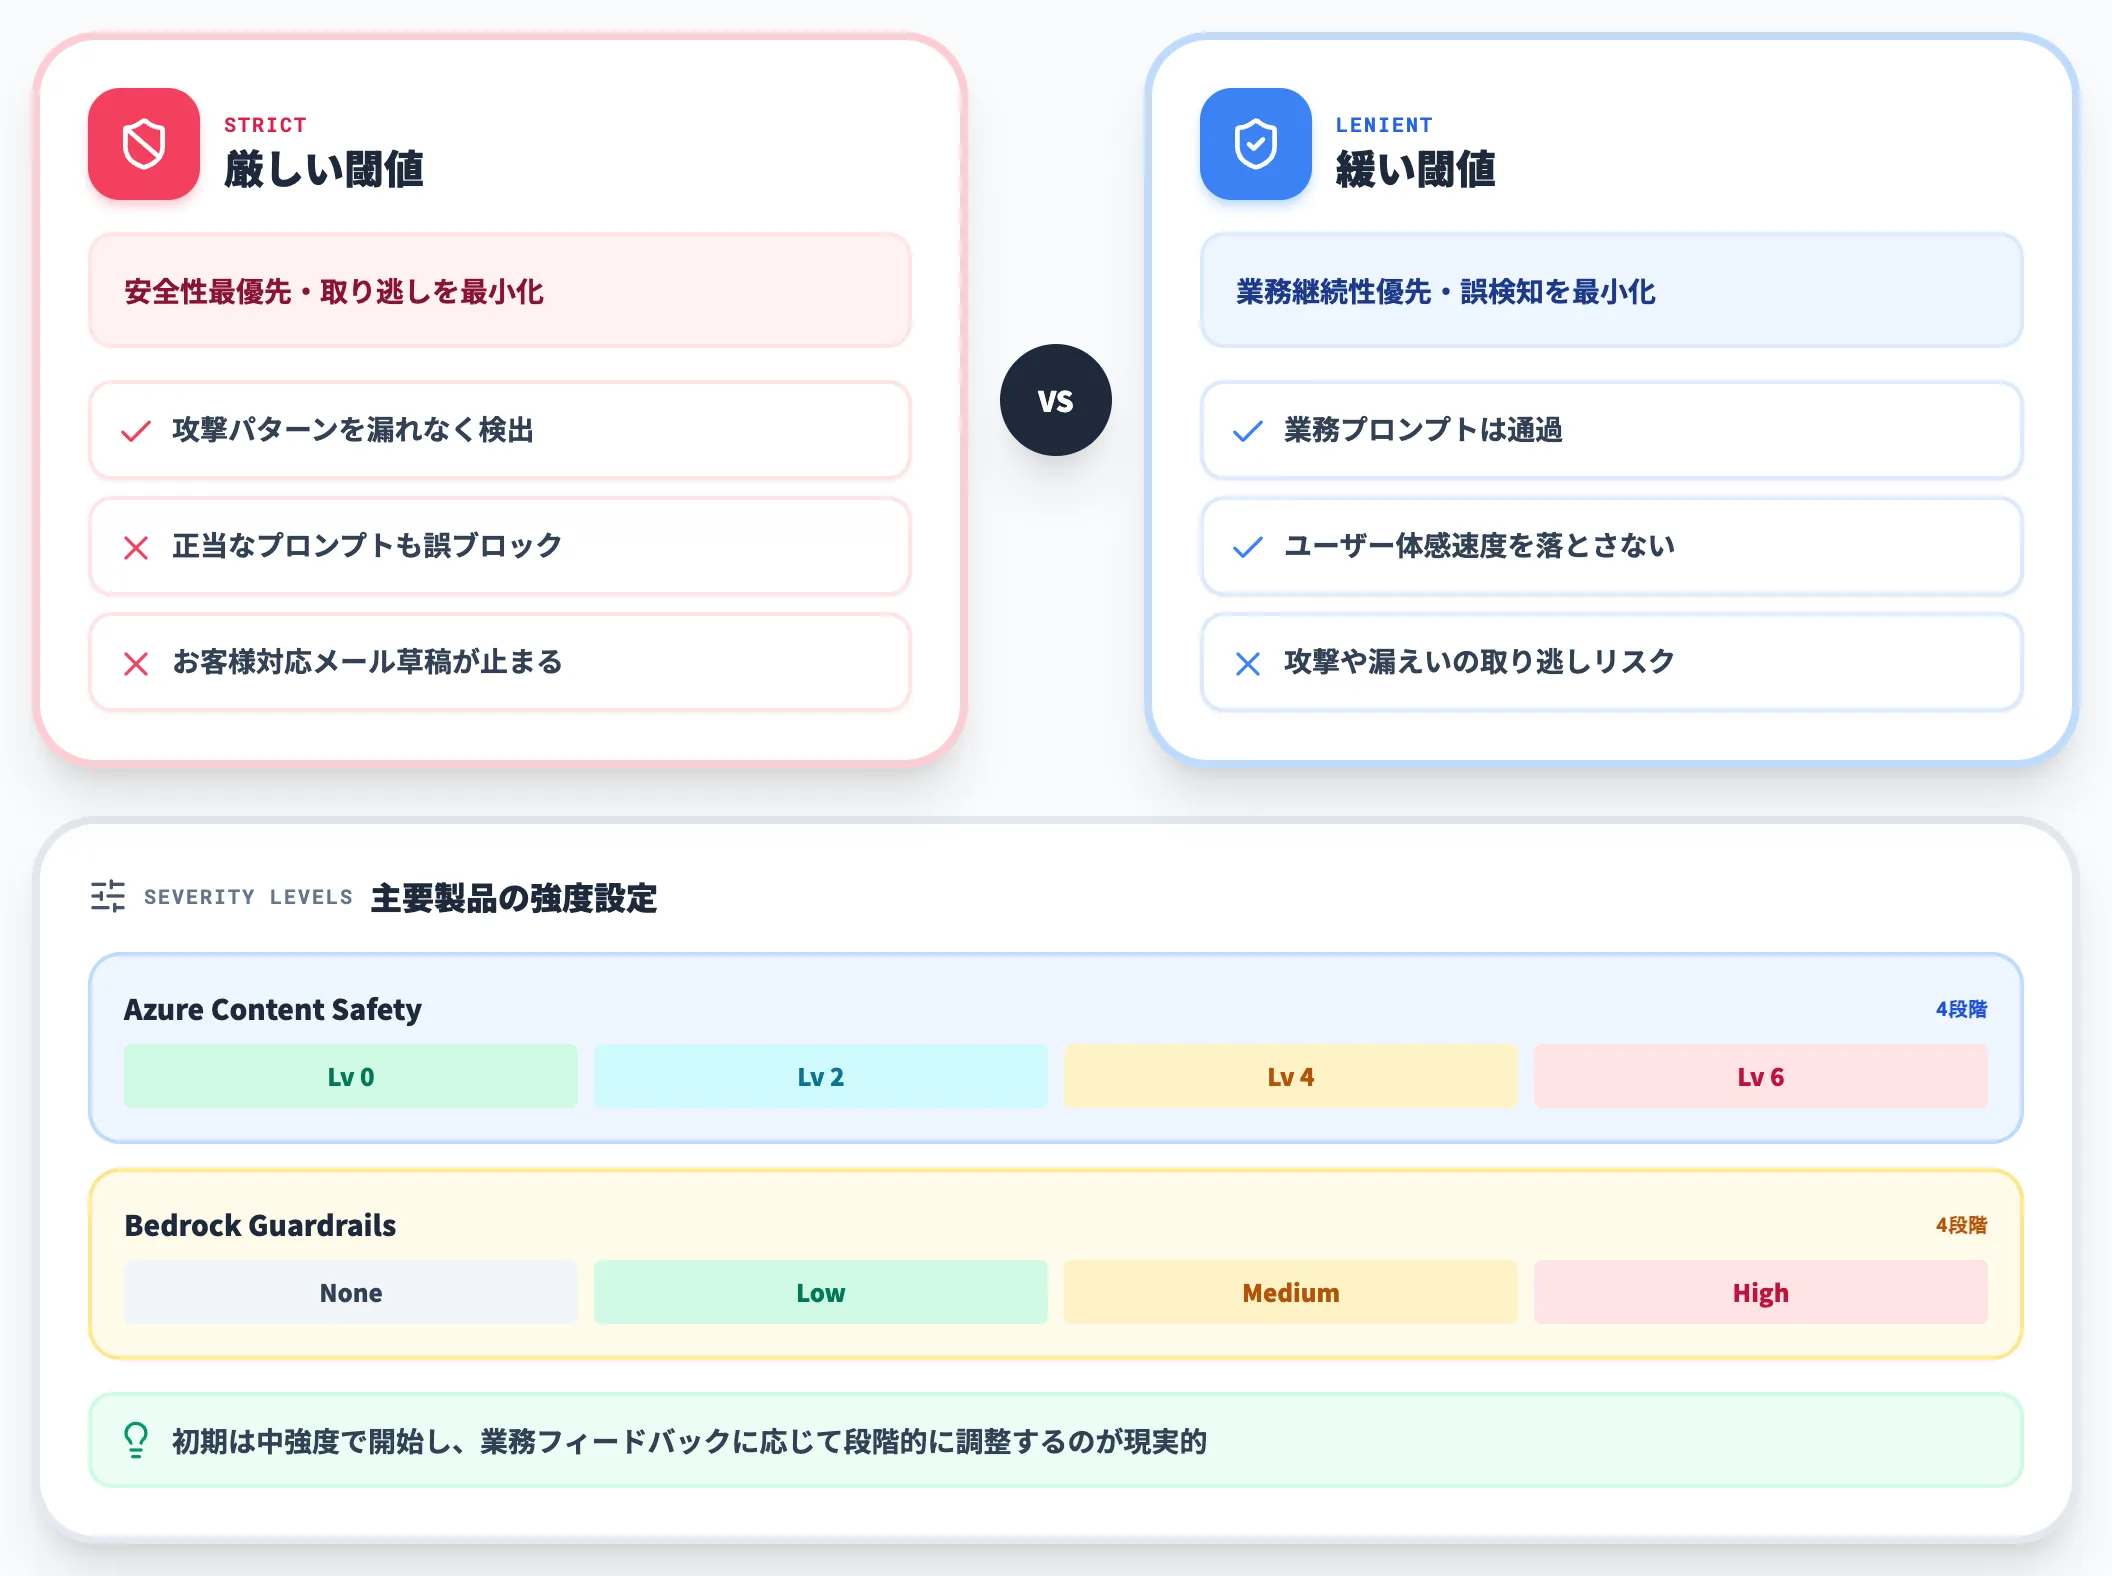This screenshot has width=2112, height=1576.
Task: Click the 緩い閾値 heading
Action: [x=1416, y=169]
